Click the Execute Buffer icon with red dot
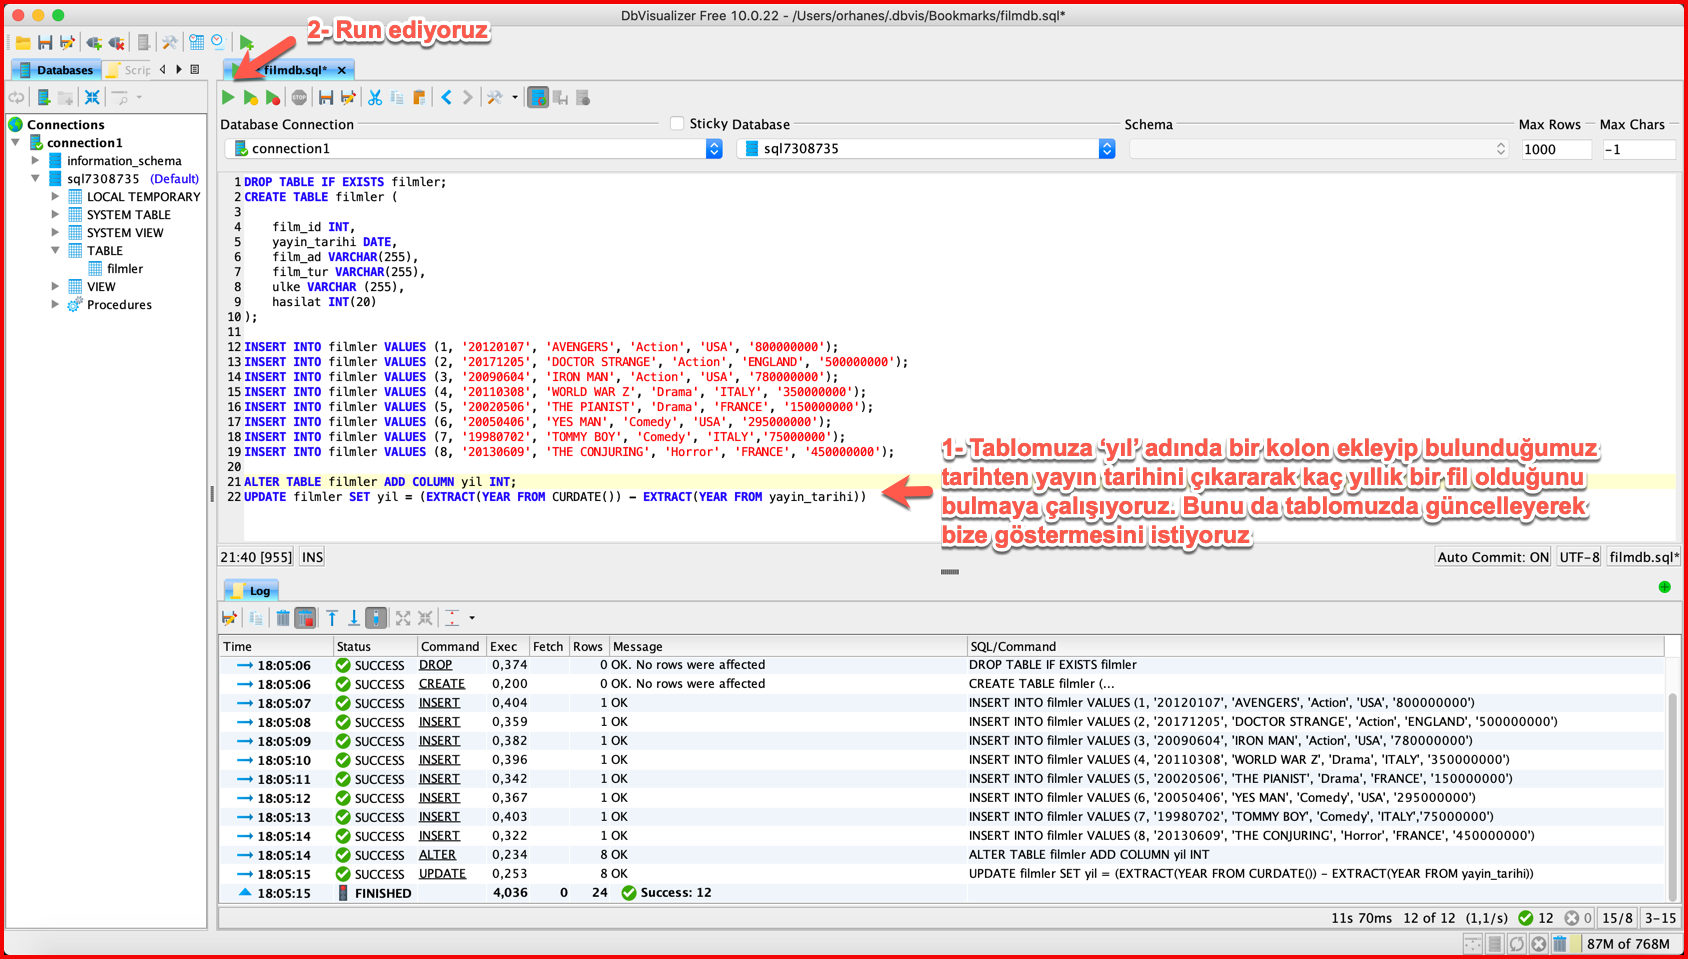 (272, 98)
